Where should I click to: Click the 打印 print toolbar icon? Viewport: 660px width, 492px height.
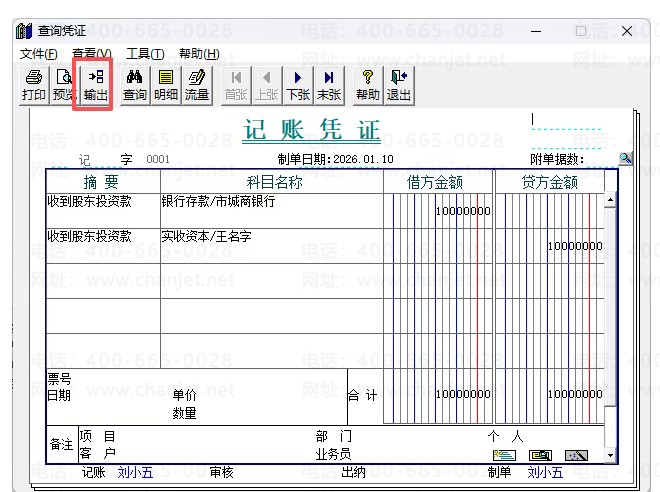click(x=34, y=85)
